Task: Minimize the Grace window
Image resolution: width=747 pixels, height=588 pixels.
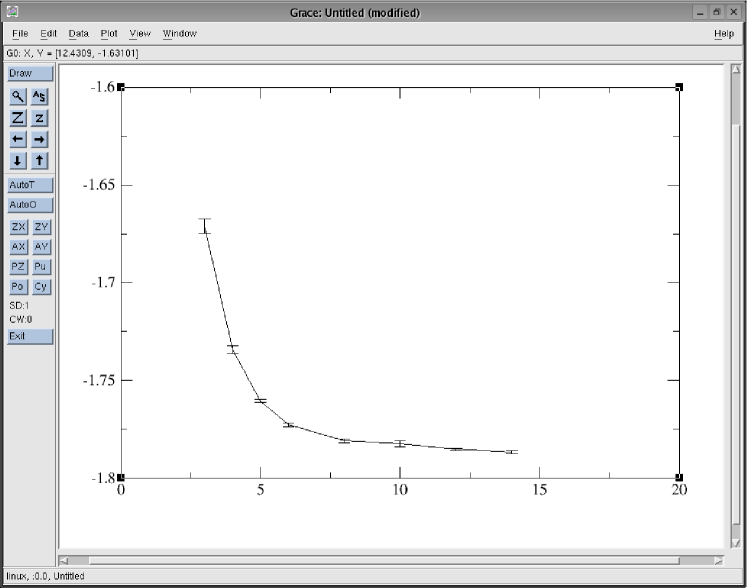Action: point(700,12)
